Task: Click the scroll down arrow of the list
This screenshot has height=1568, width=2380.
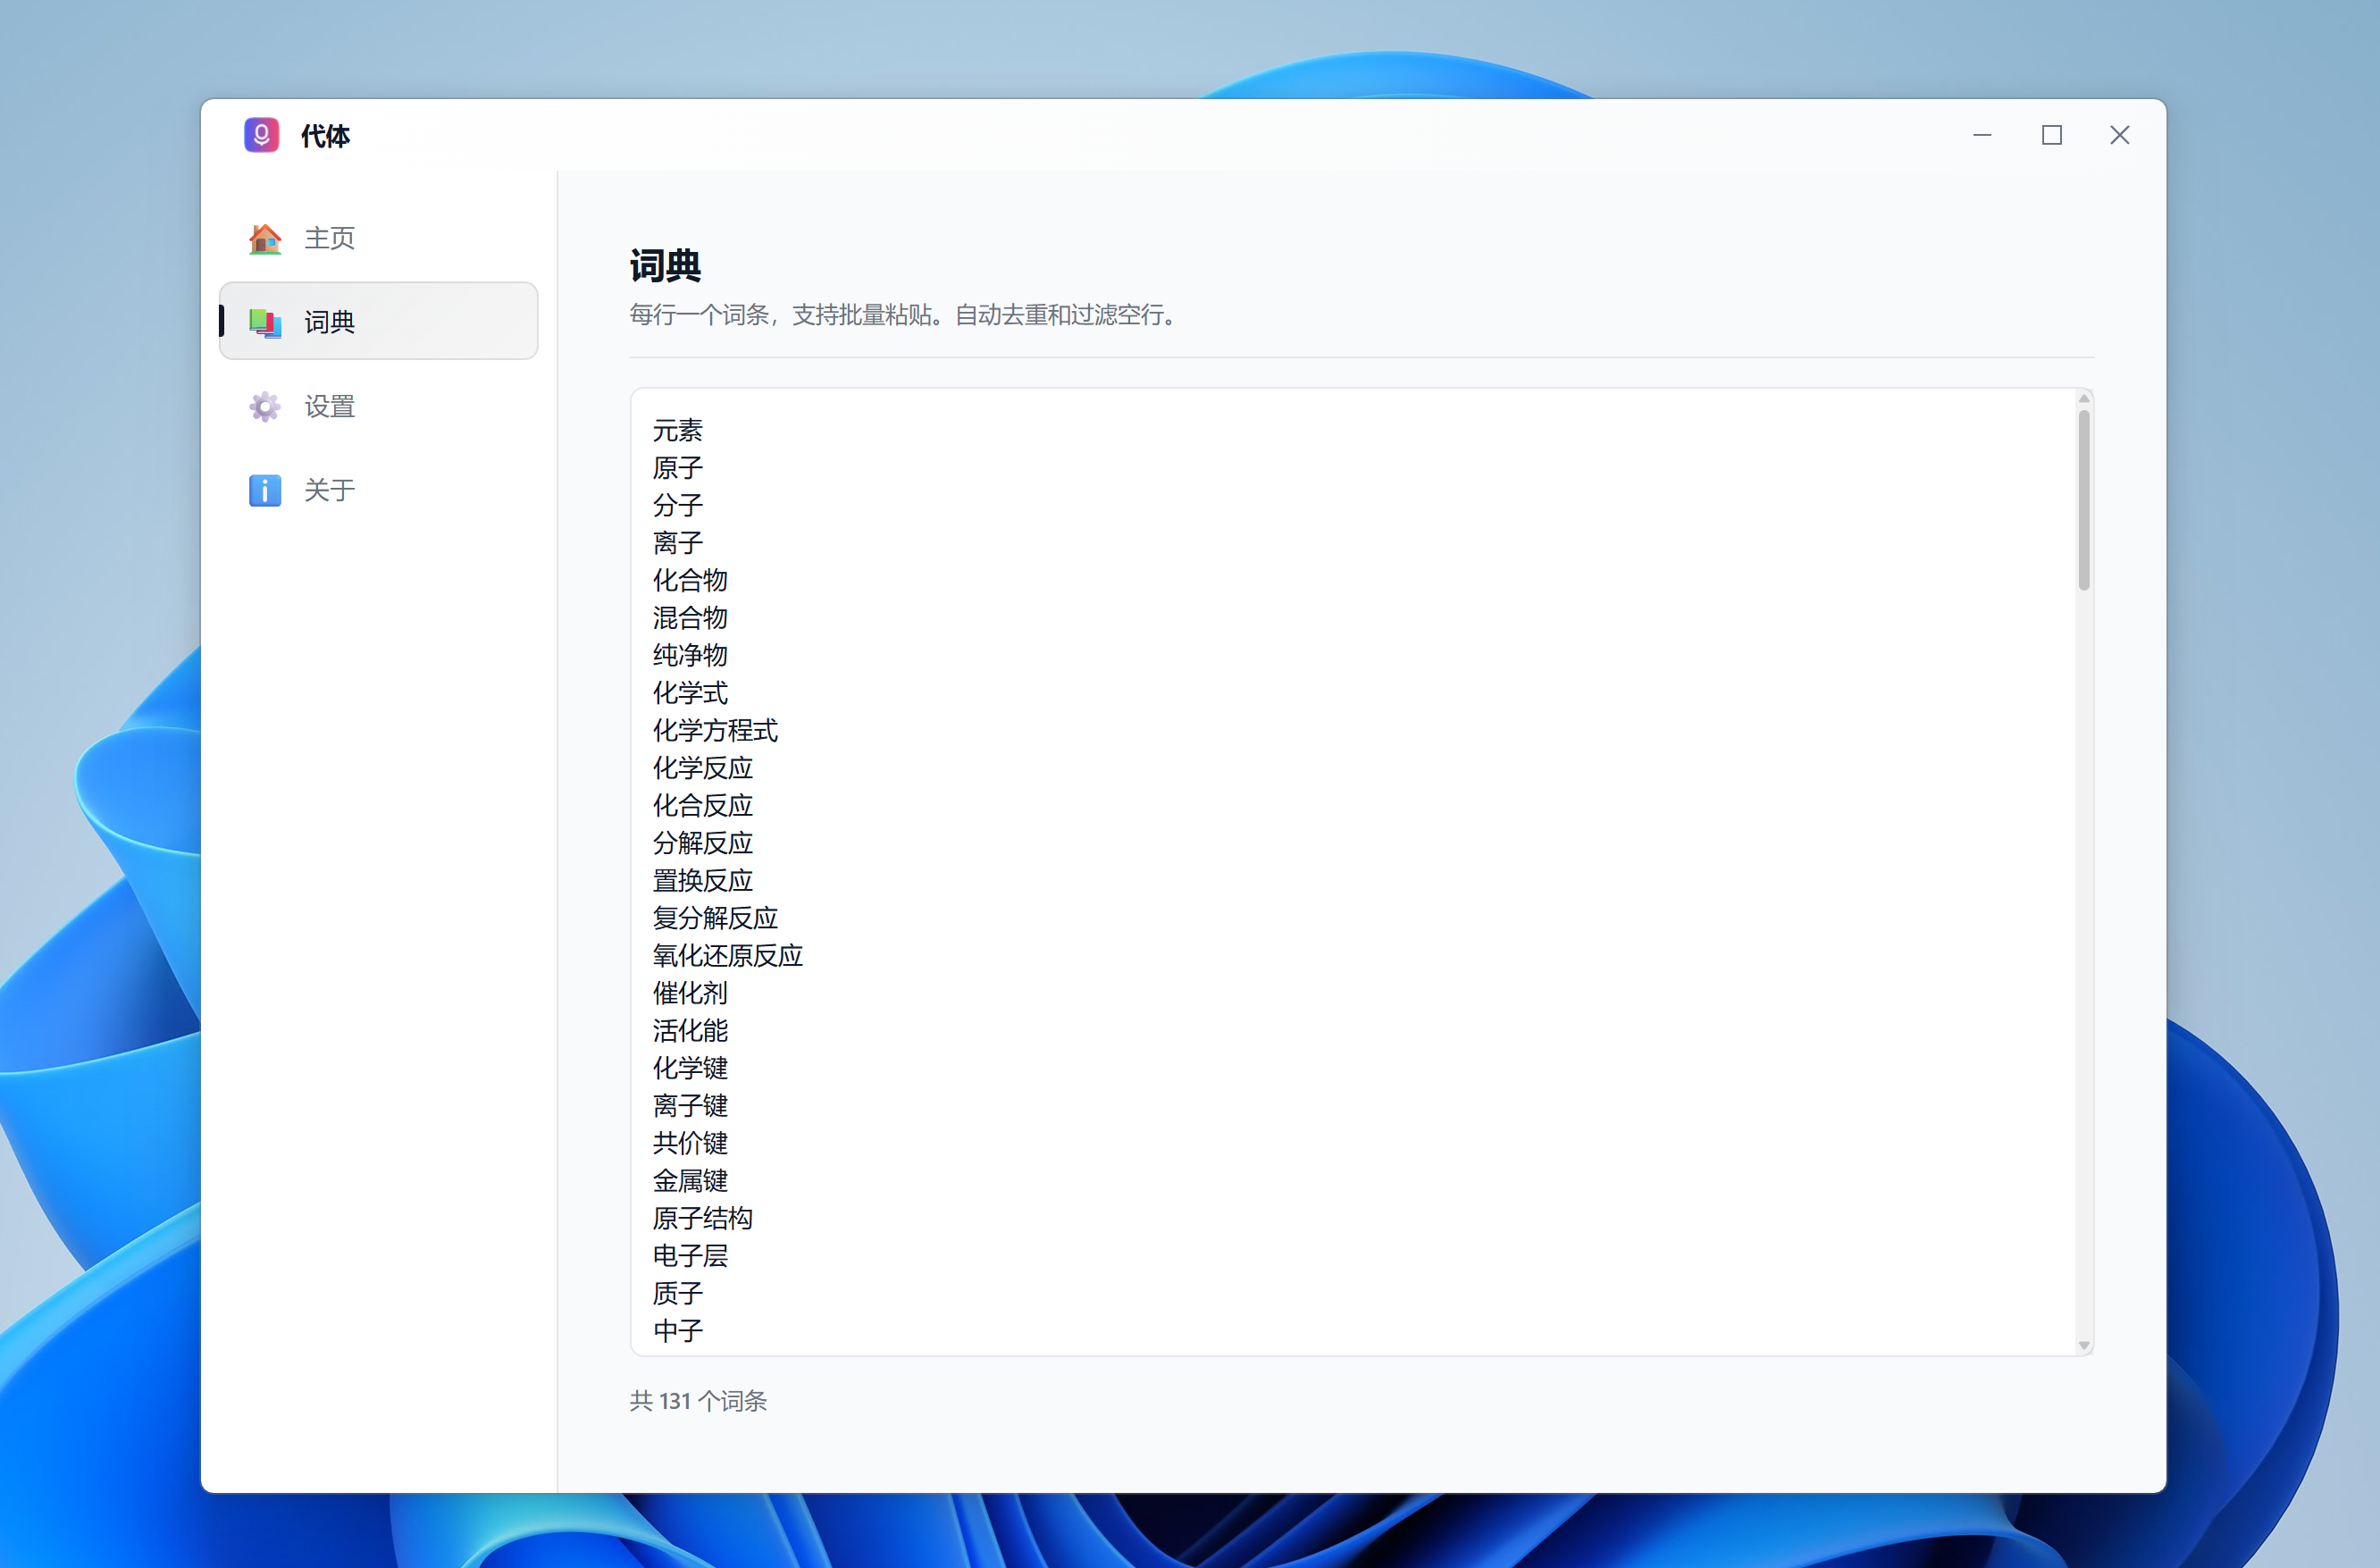Action: coord(2084,1345)
